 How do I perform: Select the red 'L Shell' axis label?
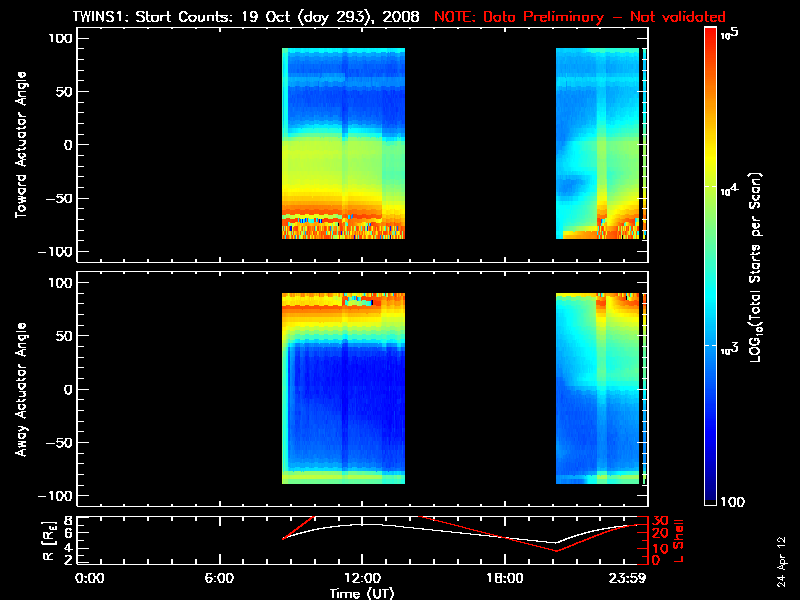tap(680, 538)
